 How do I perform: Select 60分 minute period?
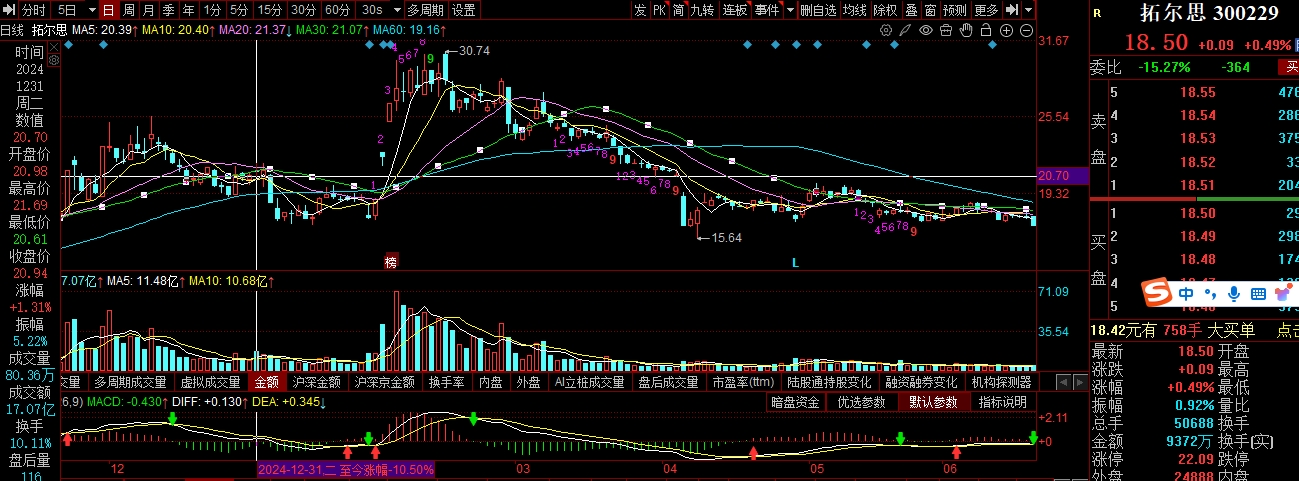(x=338, y=10)
